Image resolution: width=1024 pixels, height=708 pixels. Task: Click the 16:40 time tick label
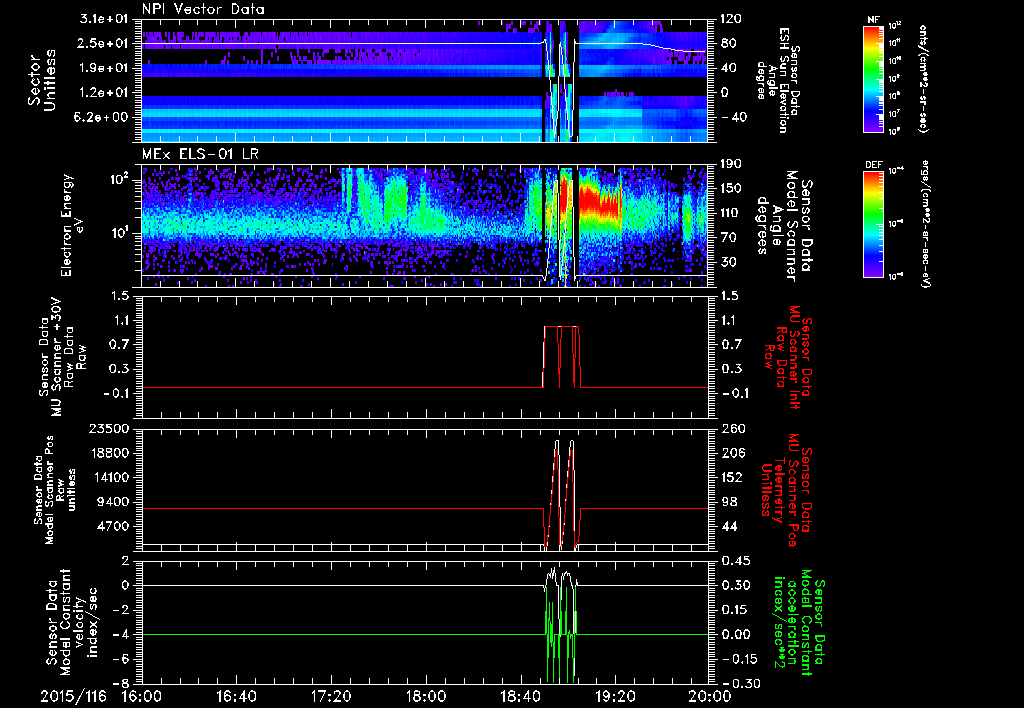pos(236,696)
